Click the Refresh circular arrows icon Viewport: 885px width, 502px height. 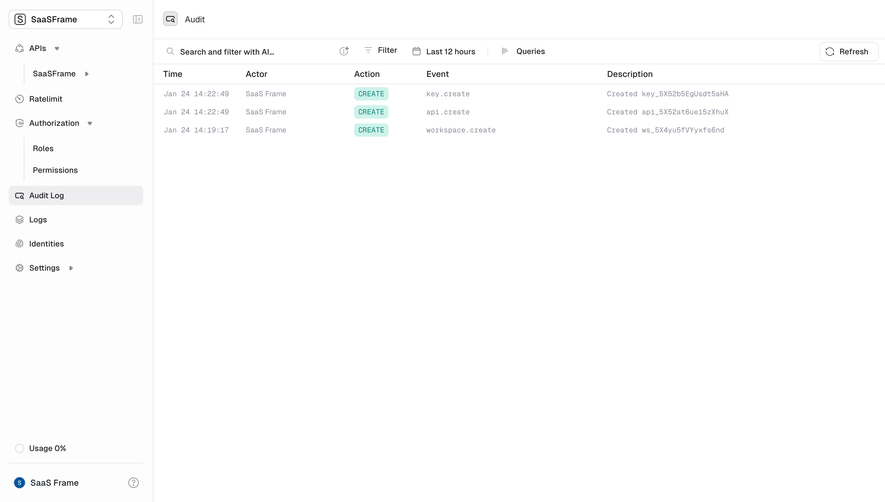[830, 51]
